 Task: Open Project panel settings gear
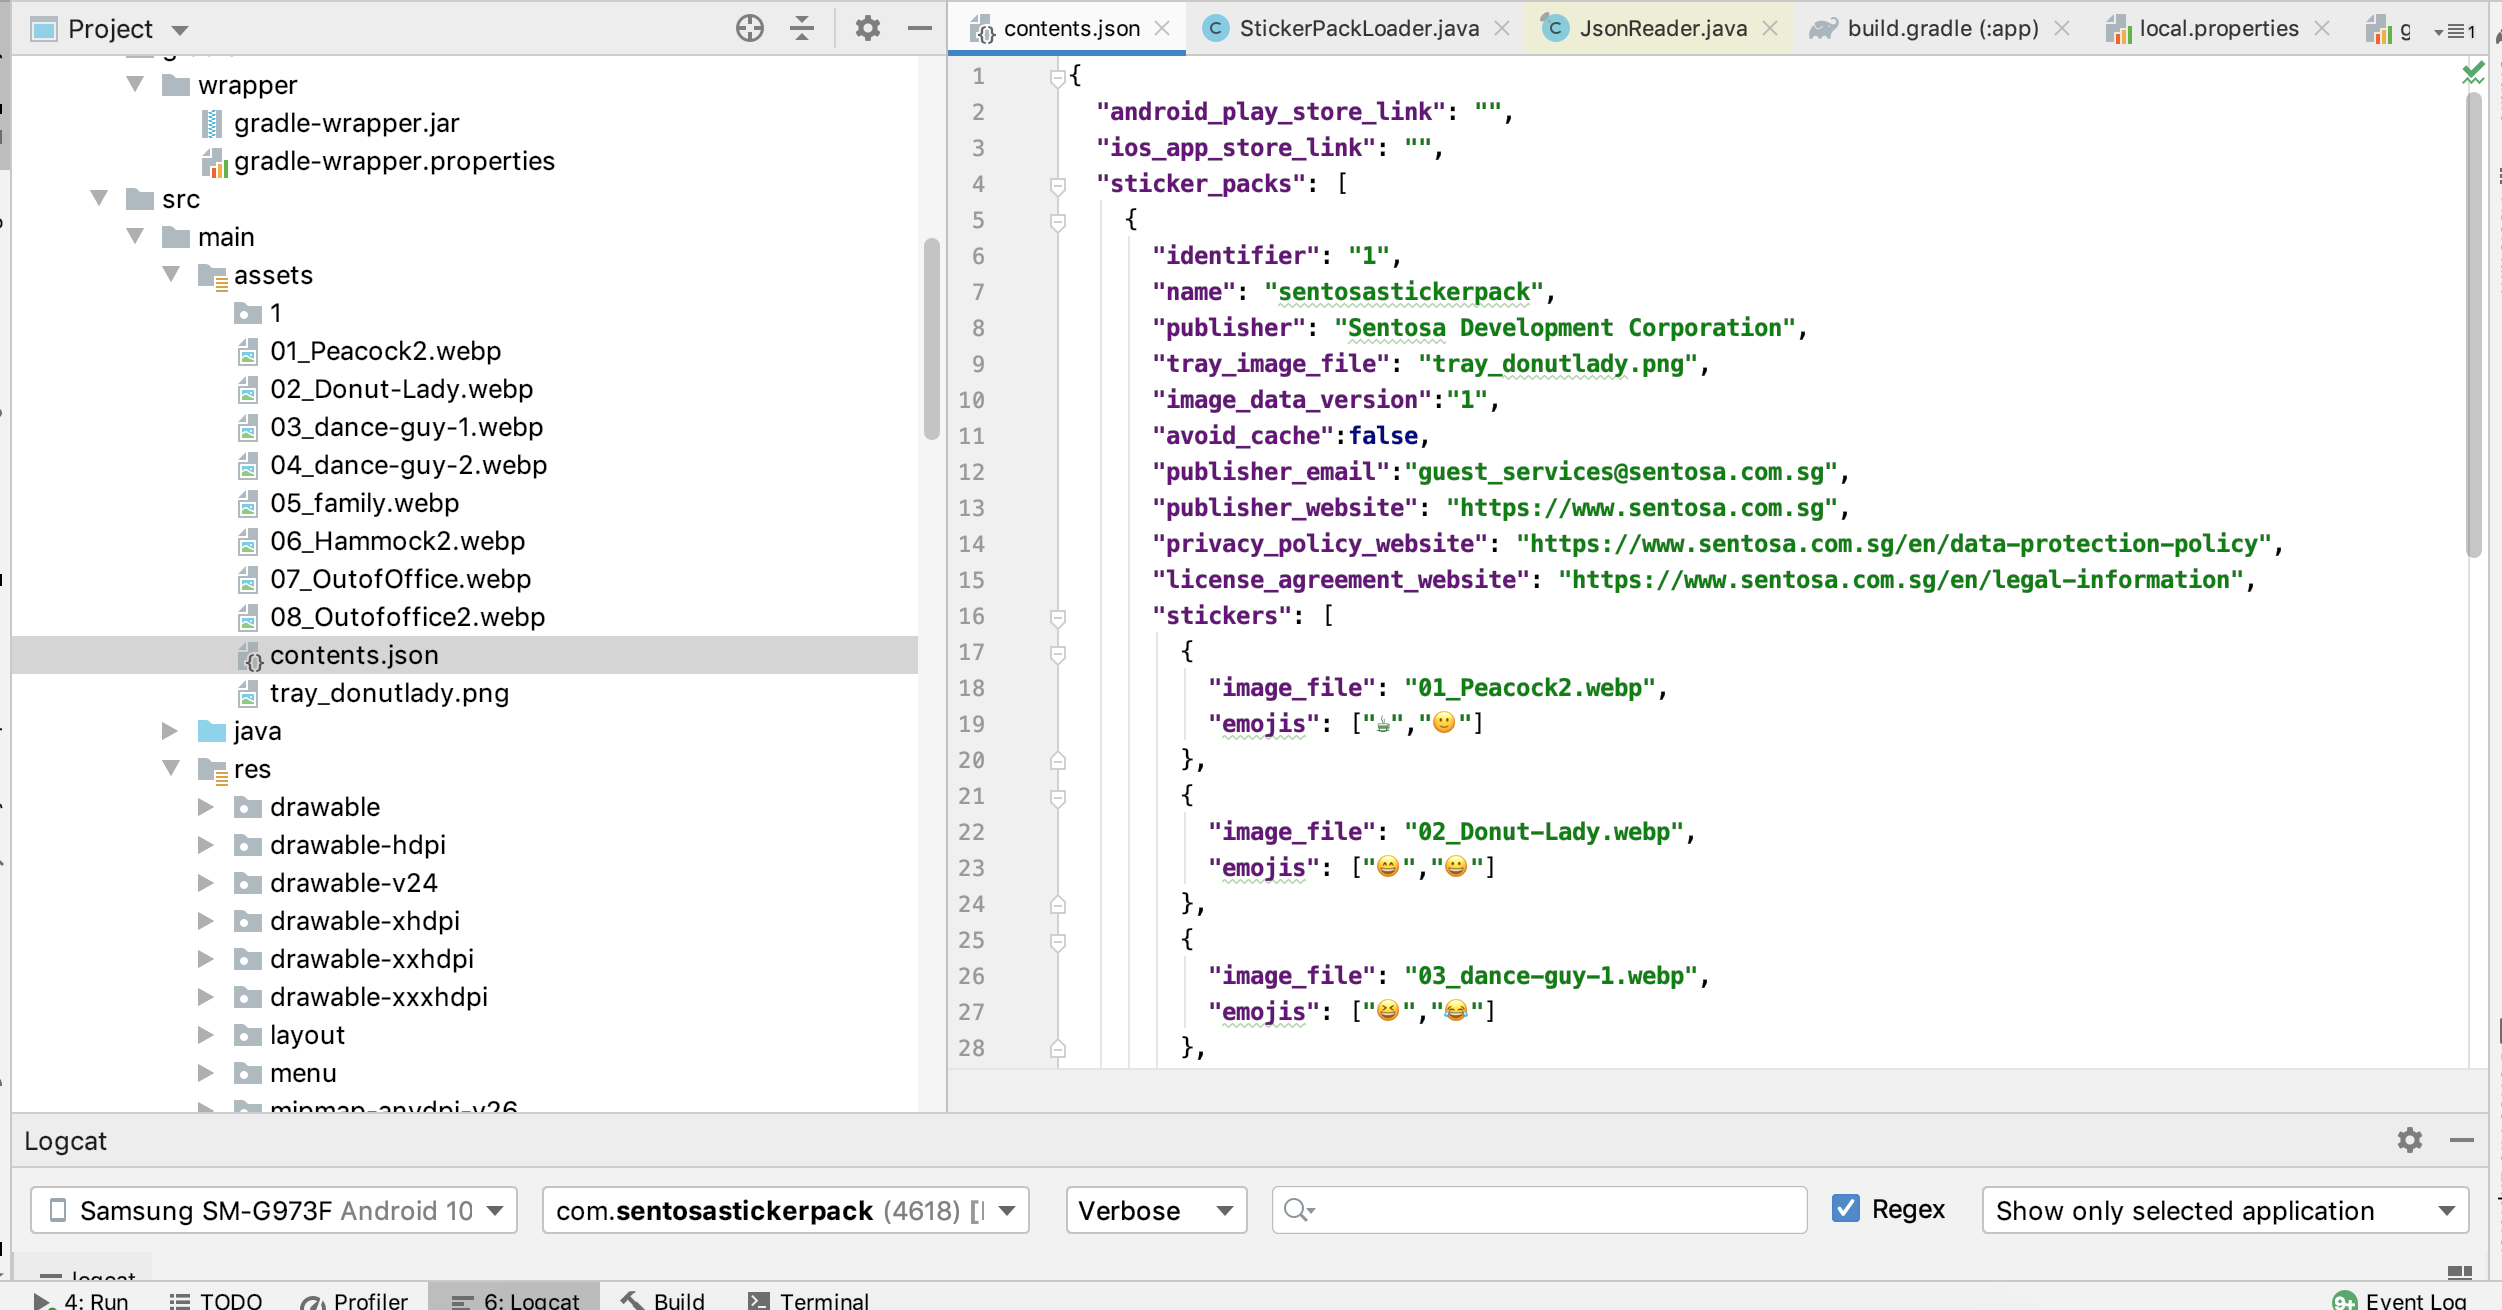coord(868,28)
